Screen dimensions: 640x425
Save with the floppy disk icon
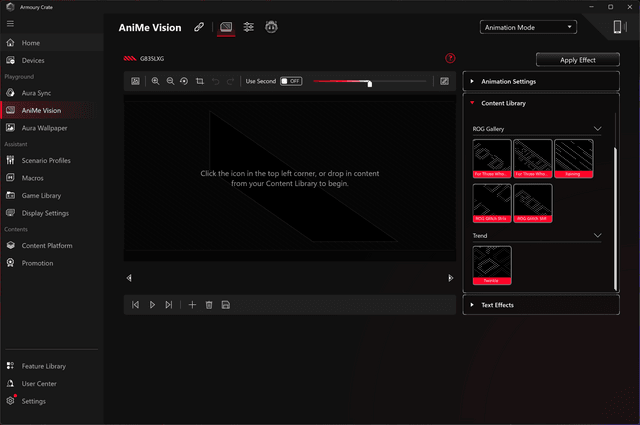(226, 305)
